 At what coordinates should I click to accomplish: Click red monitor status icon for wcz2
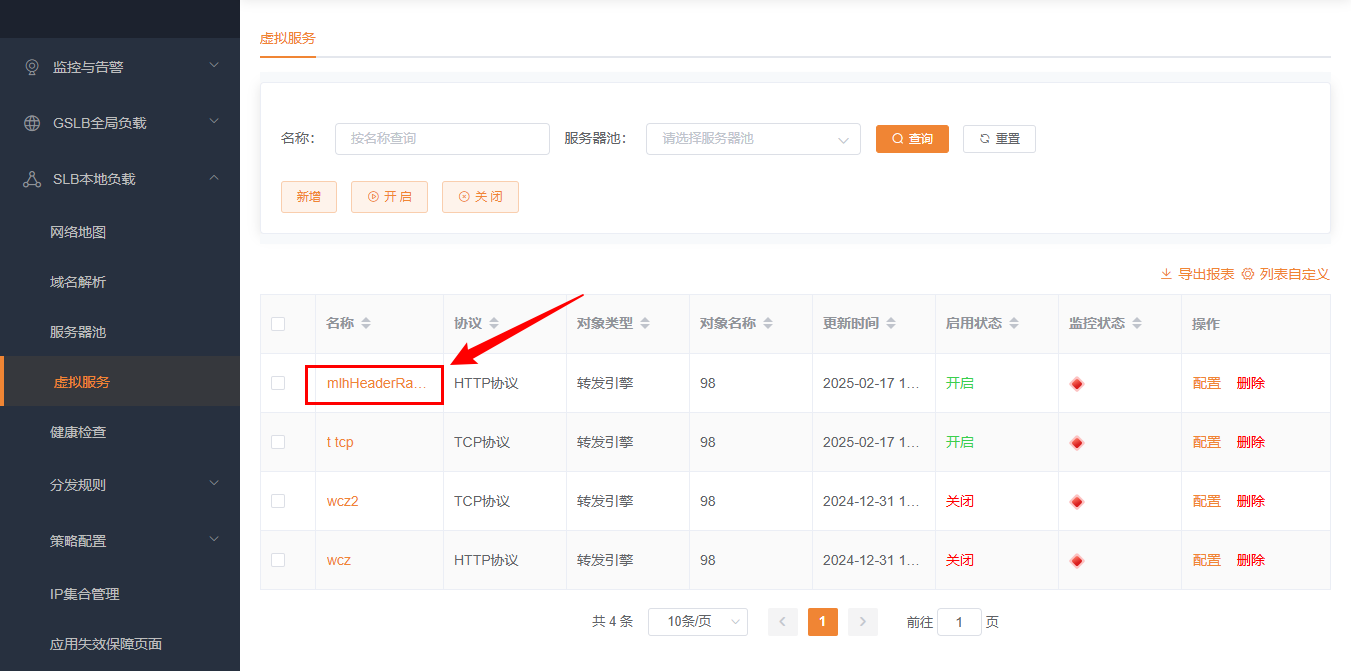click(1077, 501)
